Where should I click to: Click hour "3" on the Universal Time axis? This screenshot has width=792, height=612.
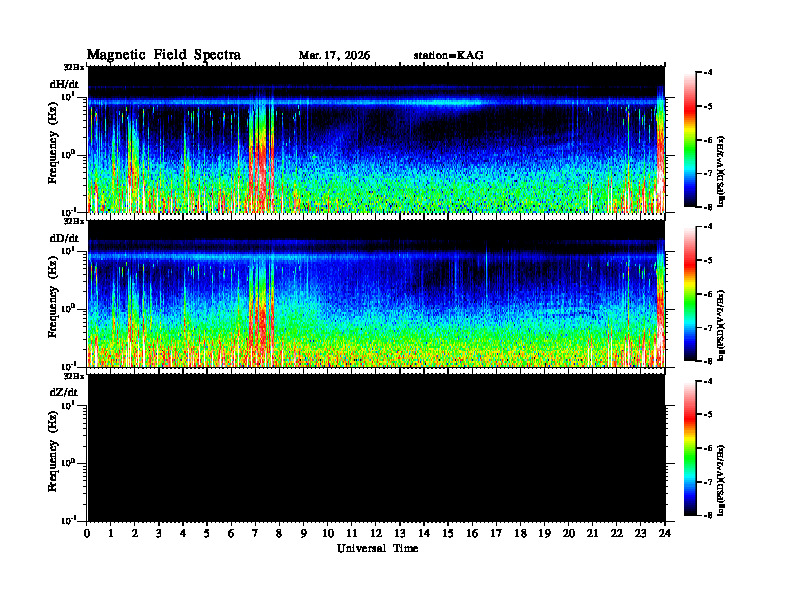[x=159, y=534]
